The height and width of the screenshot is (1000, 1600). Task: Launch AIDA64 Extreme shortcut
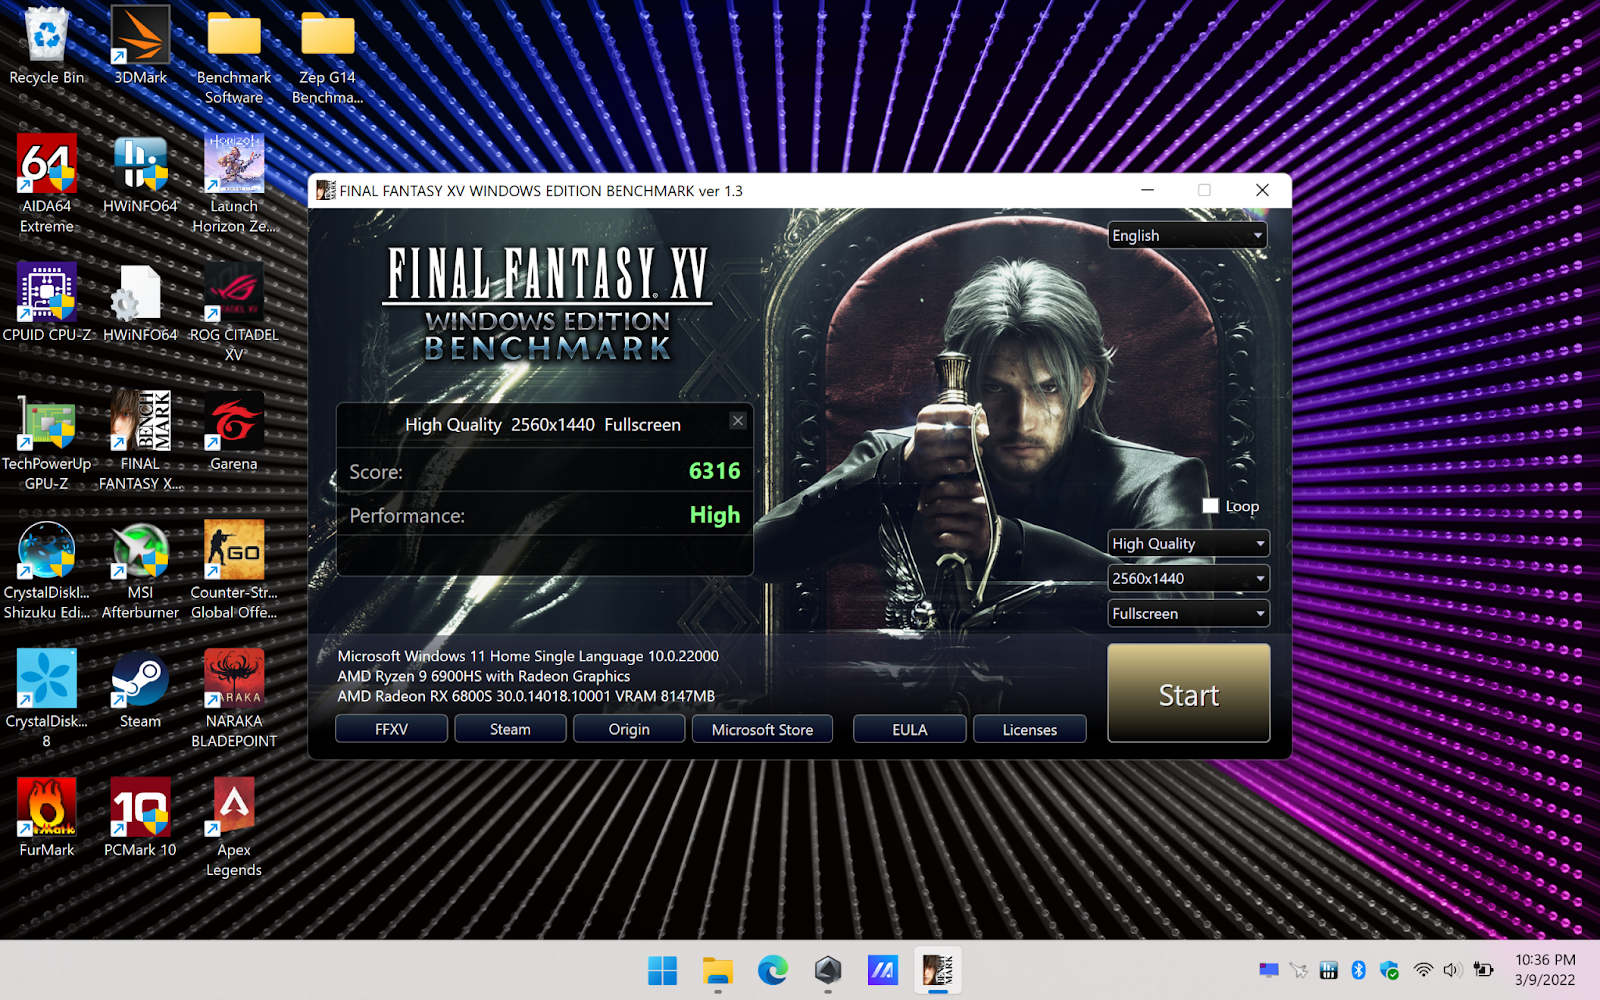coord(46,184)
